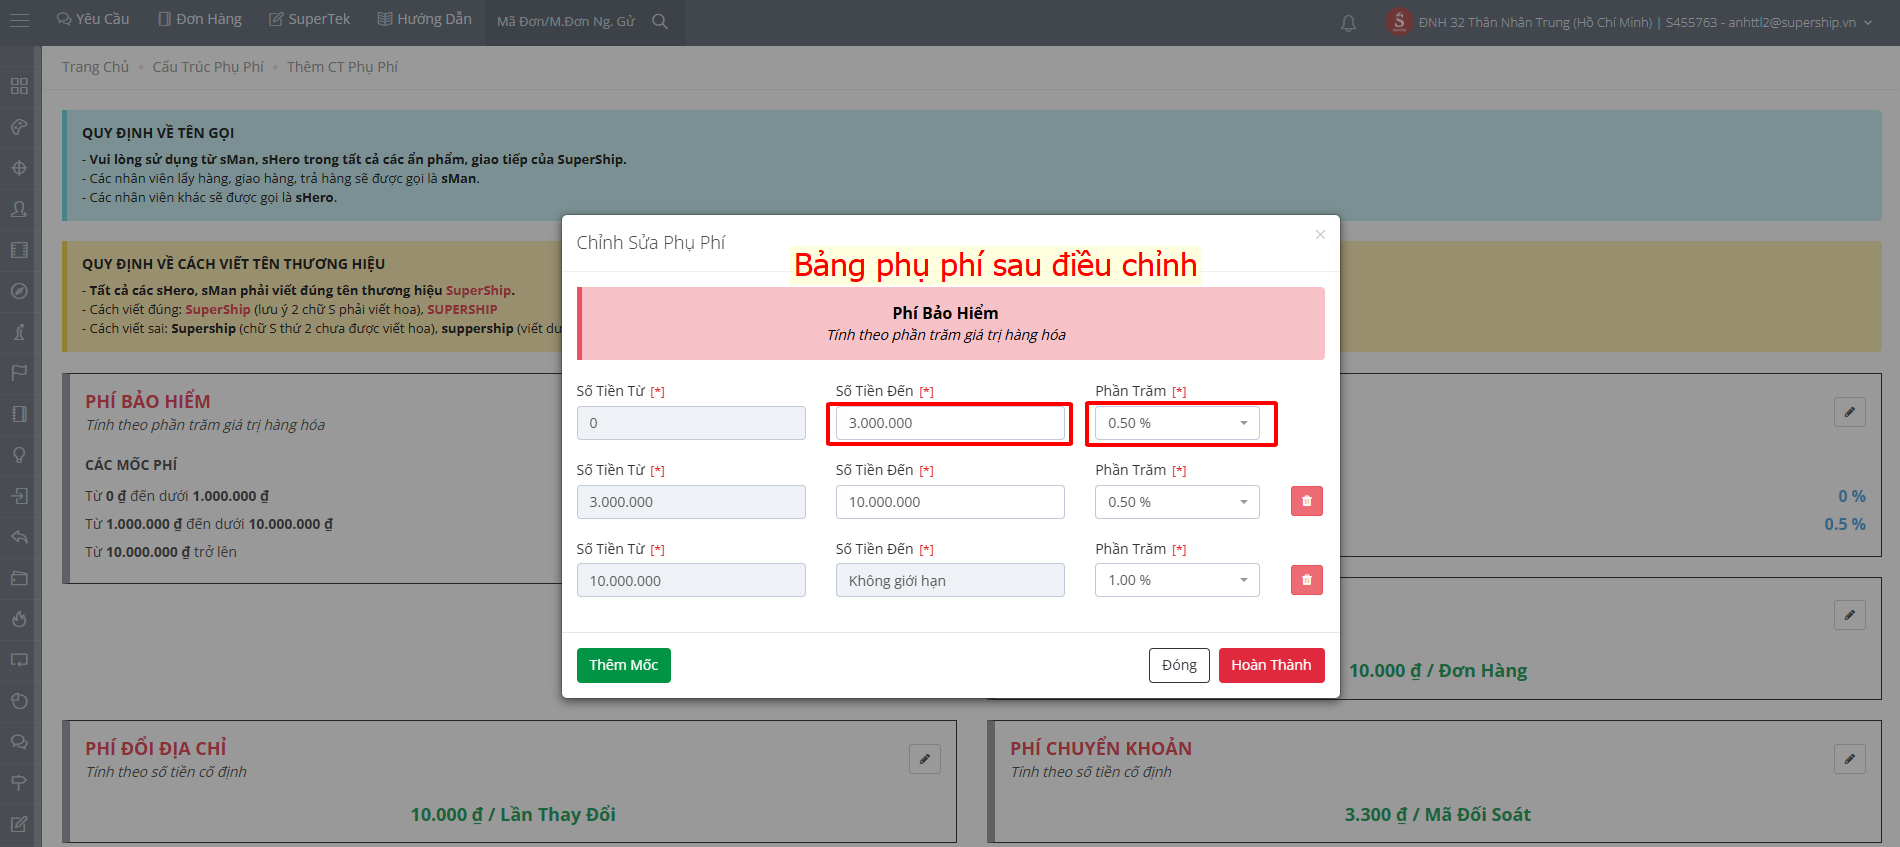The width and height of the screenshot is (1900, 847).
Task: Select the reply arrow icon in the sidebar
Action: [x=19, y=537]
